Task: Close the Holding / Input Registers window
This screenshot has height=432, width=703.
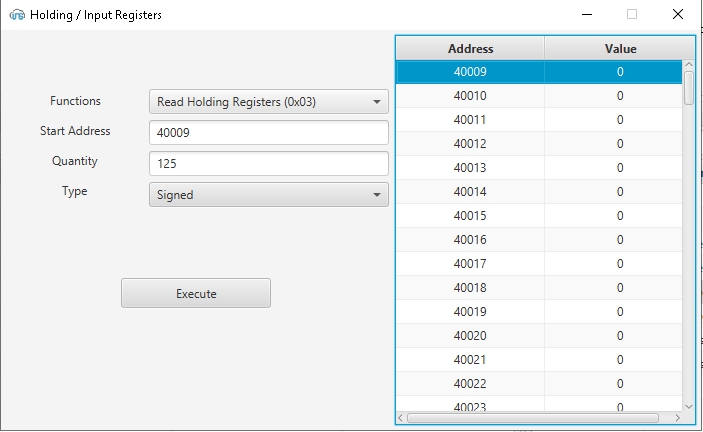Action: coord(679,15)
